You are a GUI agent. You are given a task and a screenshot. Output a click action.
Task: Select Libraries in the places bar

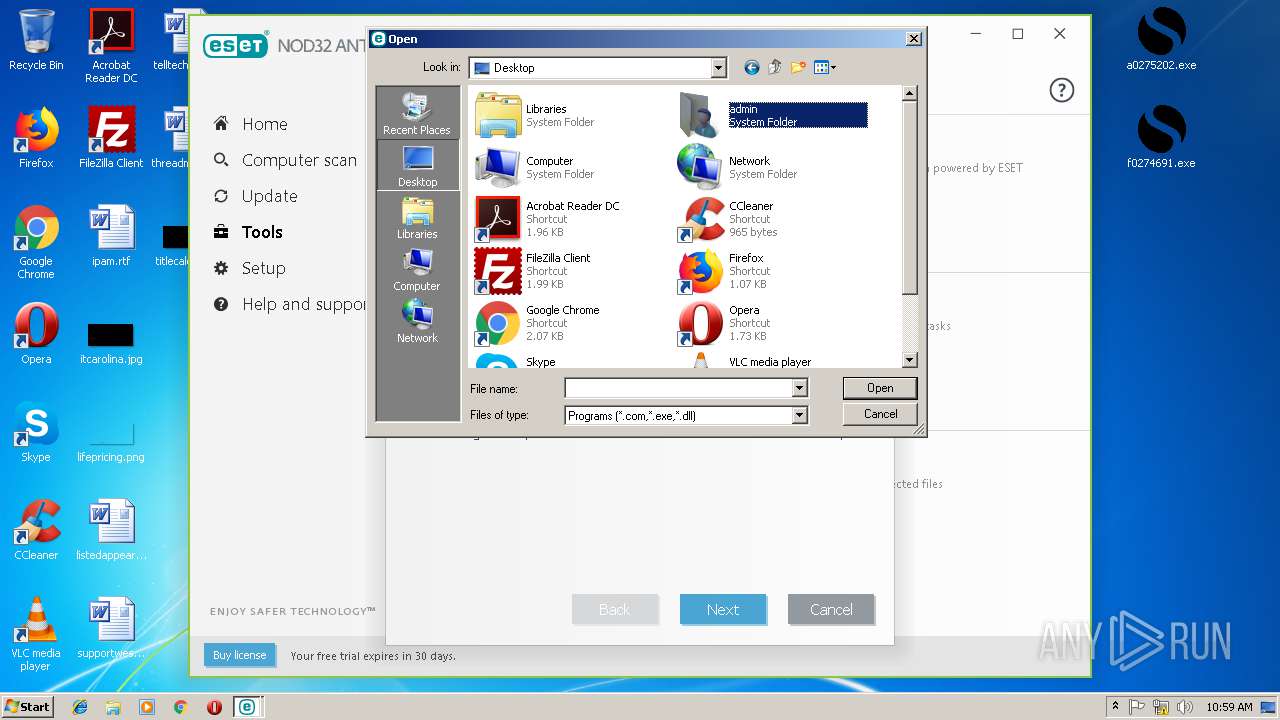tap(417, 218)
